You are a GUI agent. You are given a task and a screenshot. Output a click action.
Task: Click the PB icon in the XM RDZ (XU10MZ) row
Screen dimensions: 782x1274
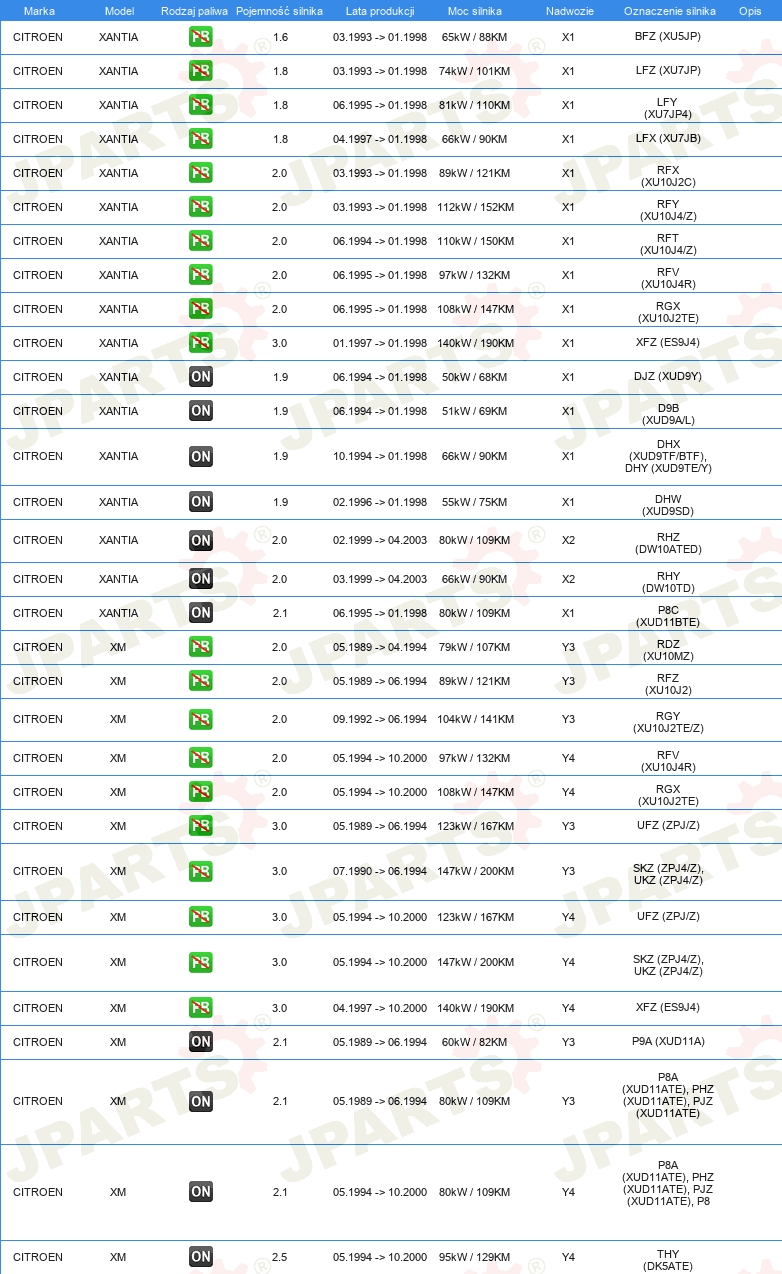(201, 647)
